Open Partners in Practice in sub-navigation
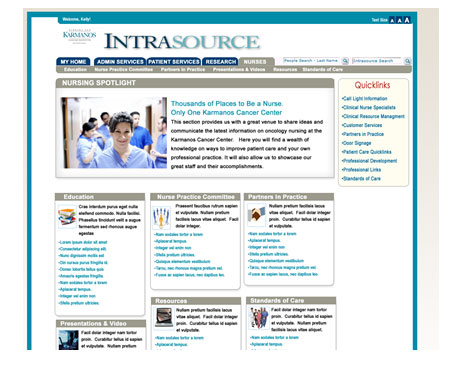 183,69
